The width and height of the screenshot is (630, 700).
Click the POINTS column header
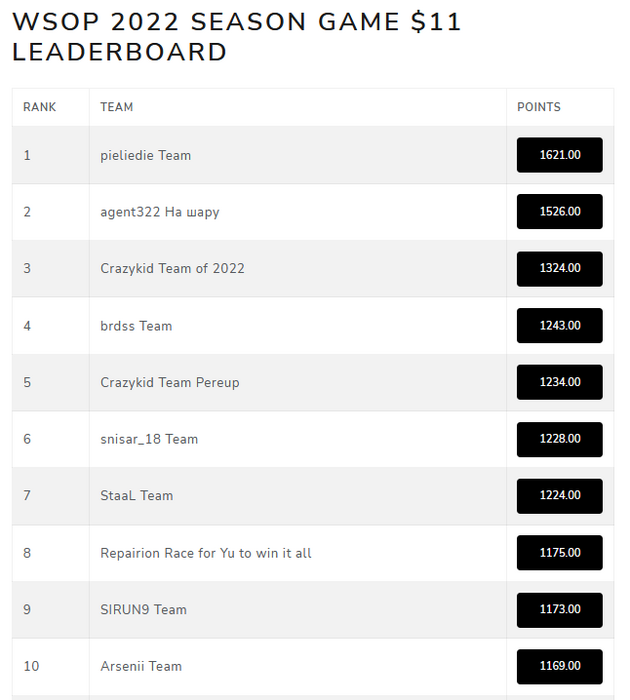[x=539, y=107]
